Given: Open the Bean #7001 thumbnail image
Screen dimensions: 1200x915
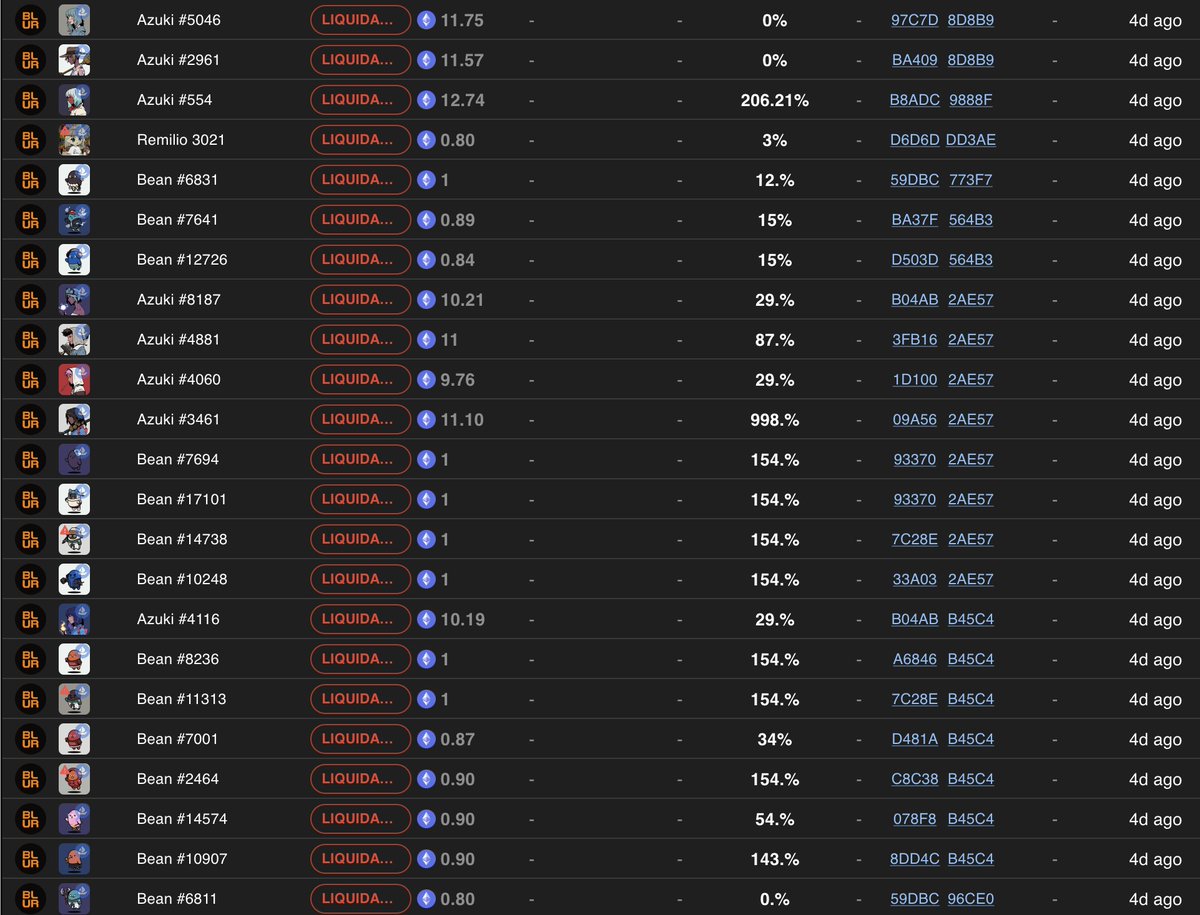Looking at the screenshot, I should 75,739.
